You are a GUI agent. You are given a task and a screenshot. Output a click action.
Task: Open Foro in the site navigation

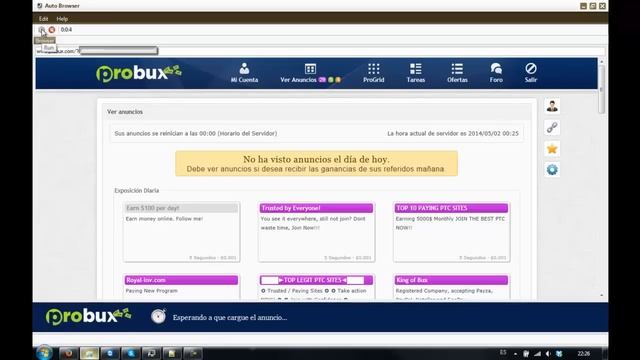496,73
